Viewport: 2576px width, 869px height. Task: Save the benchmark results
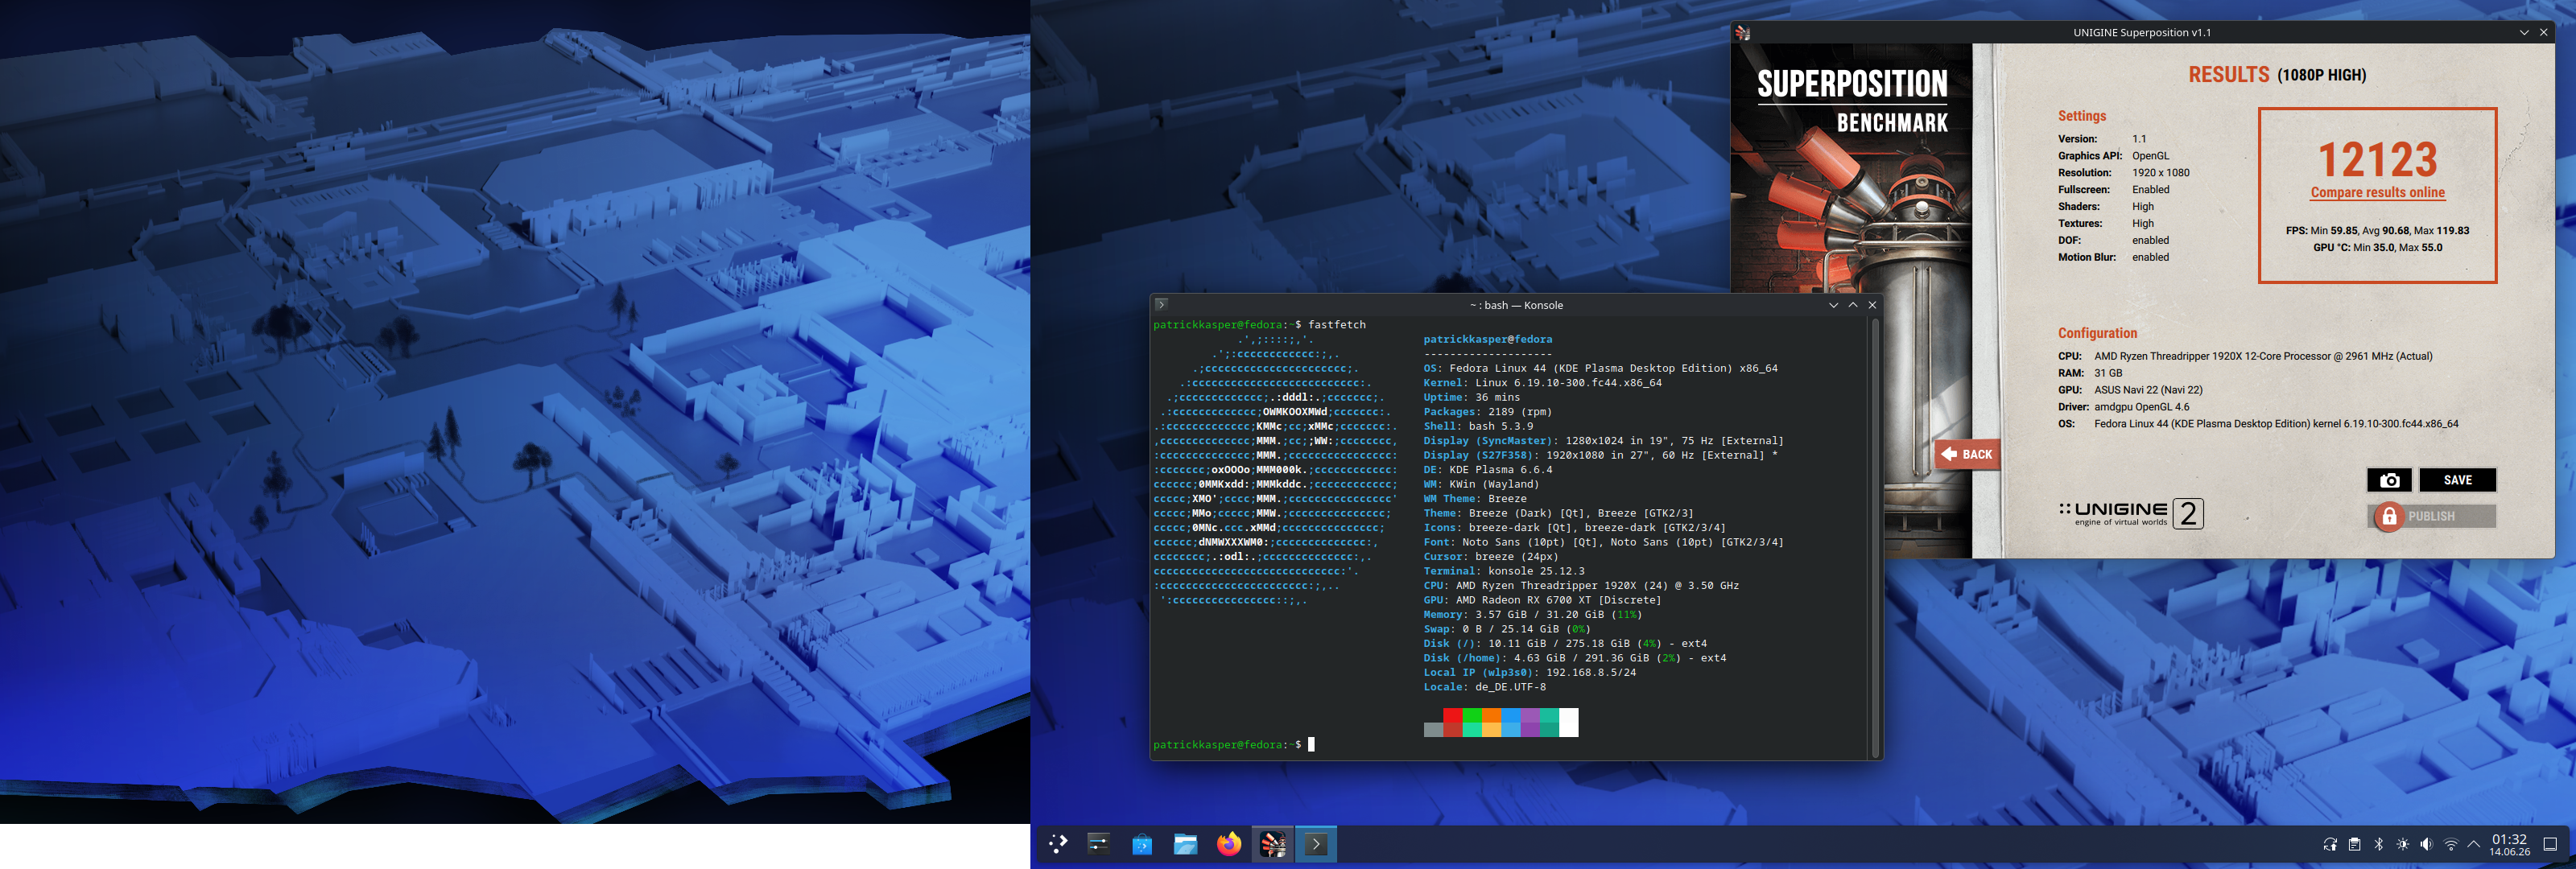(x=2457, y=480)
